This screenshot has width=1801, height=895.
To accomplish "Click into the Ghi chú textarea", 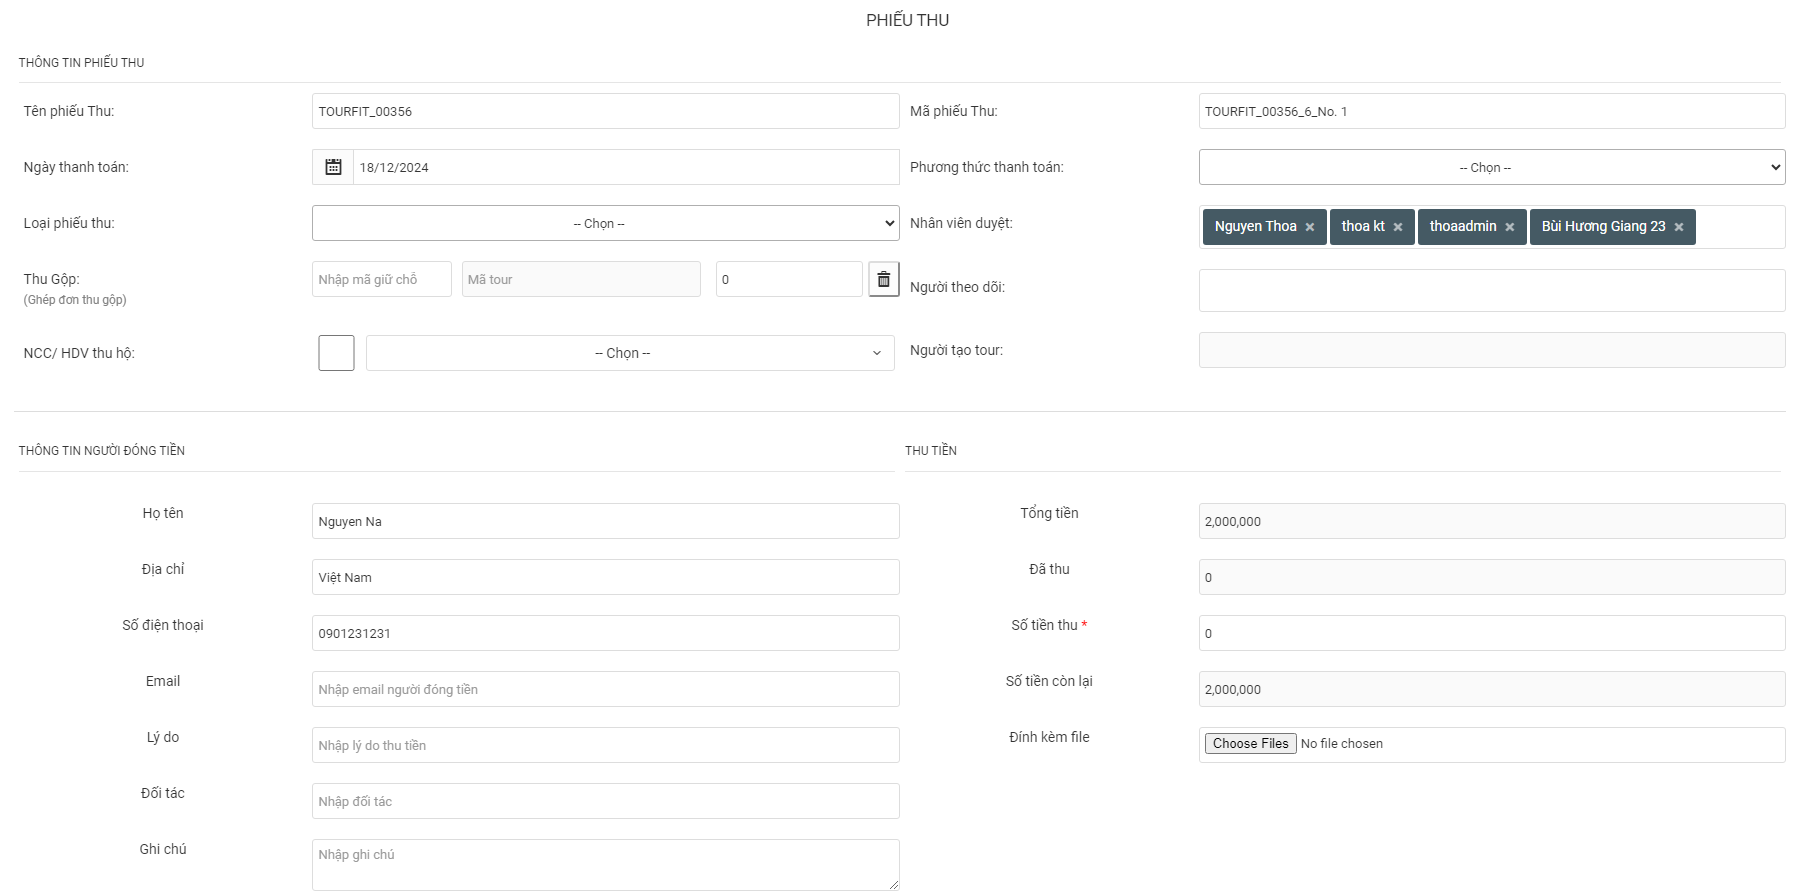I will point(605,865).
